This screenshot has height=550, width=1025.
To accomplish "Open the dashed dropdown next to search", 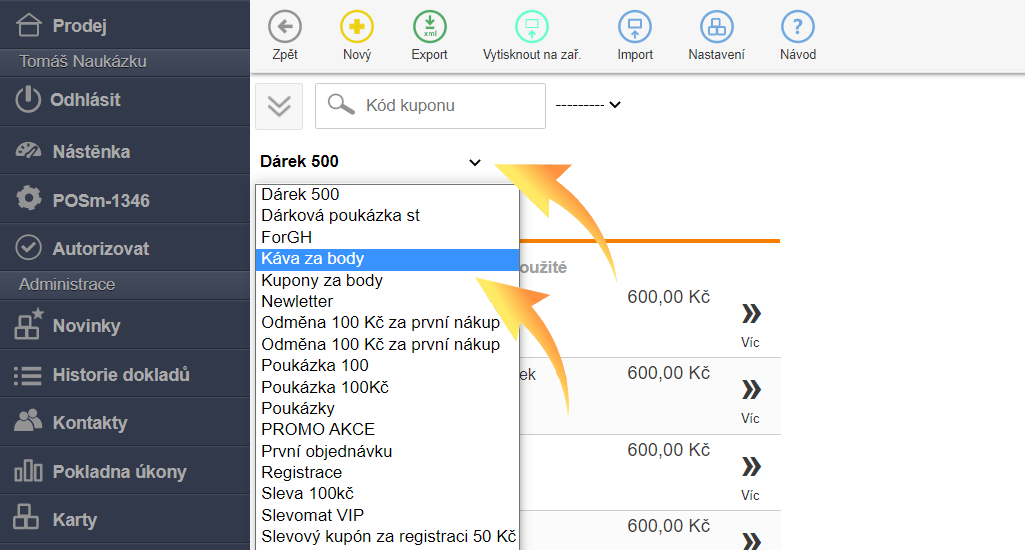I will (x=588, y=105).
